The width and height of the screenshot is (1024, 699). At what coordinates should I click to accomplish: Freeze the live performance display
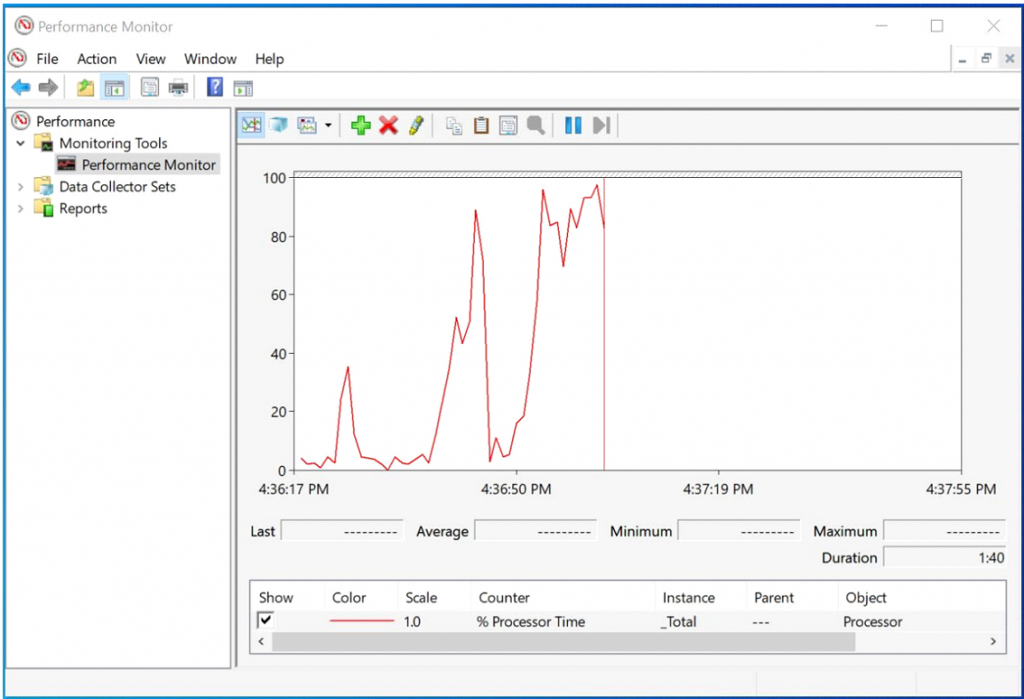(572, 124)
